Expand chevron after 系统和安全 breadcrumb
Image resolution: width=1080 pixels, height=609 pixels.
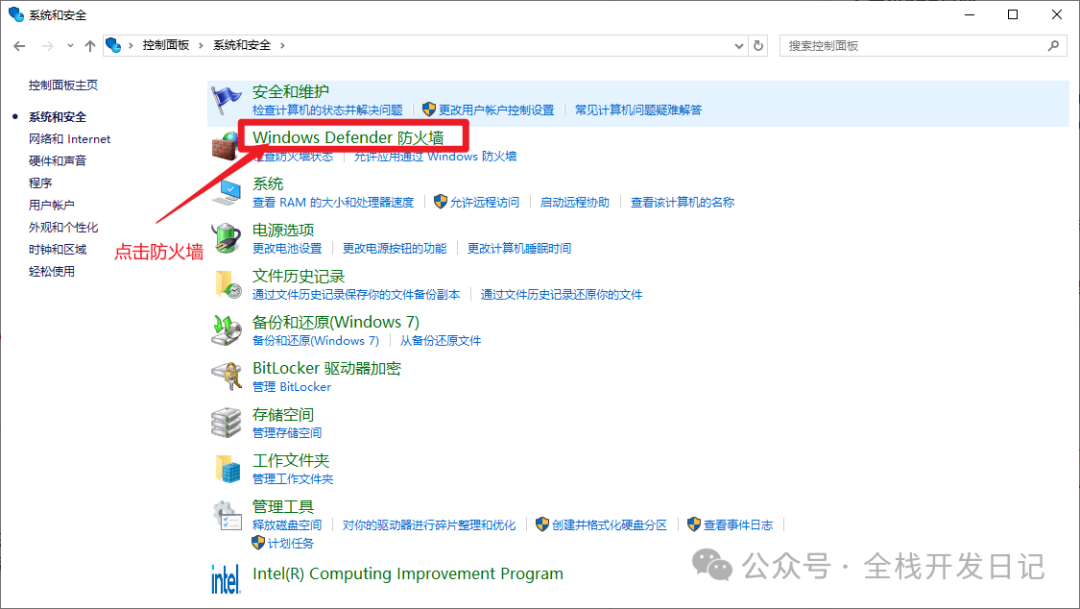[282, 45]
